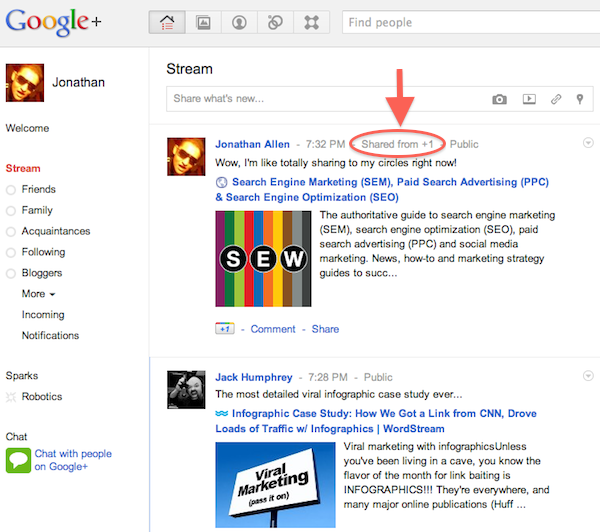Click Public on Jonathan Allen's post
600x532 pixels.
pyautogui.click(x=464, y=144)
